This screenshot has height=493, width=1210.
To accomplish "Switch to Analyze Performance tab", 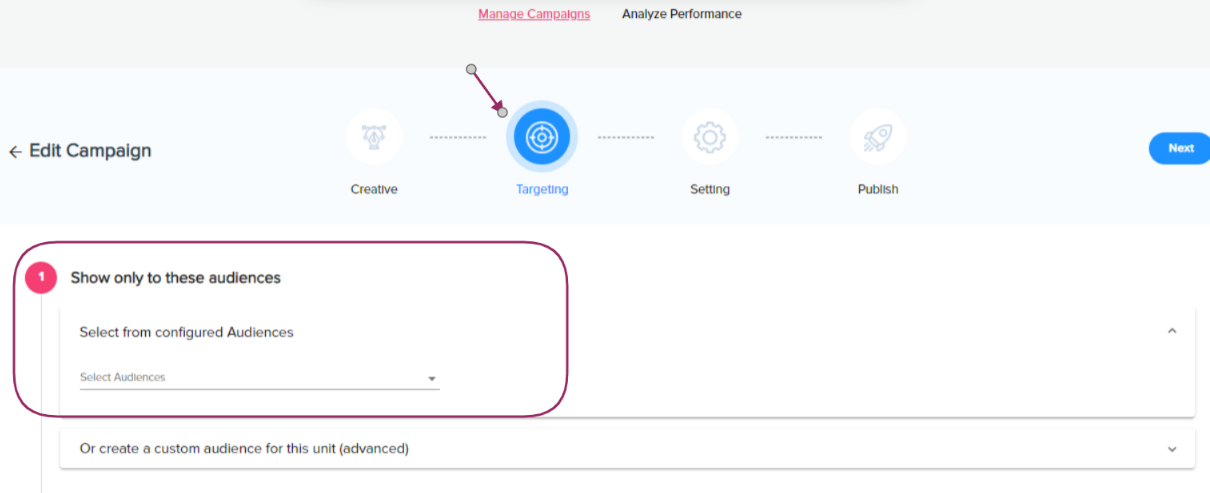I will [682, 14].
